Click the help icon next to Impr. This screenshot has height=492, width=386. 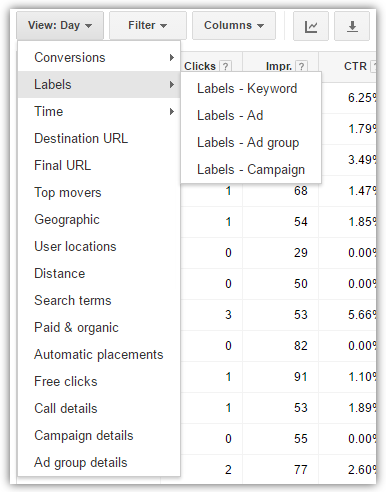(x=302, y=66)
